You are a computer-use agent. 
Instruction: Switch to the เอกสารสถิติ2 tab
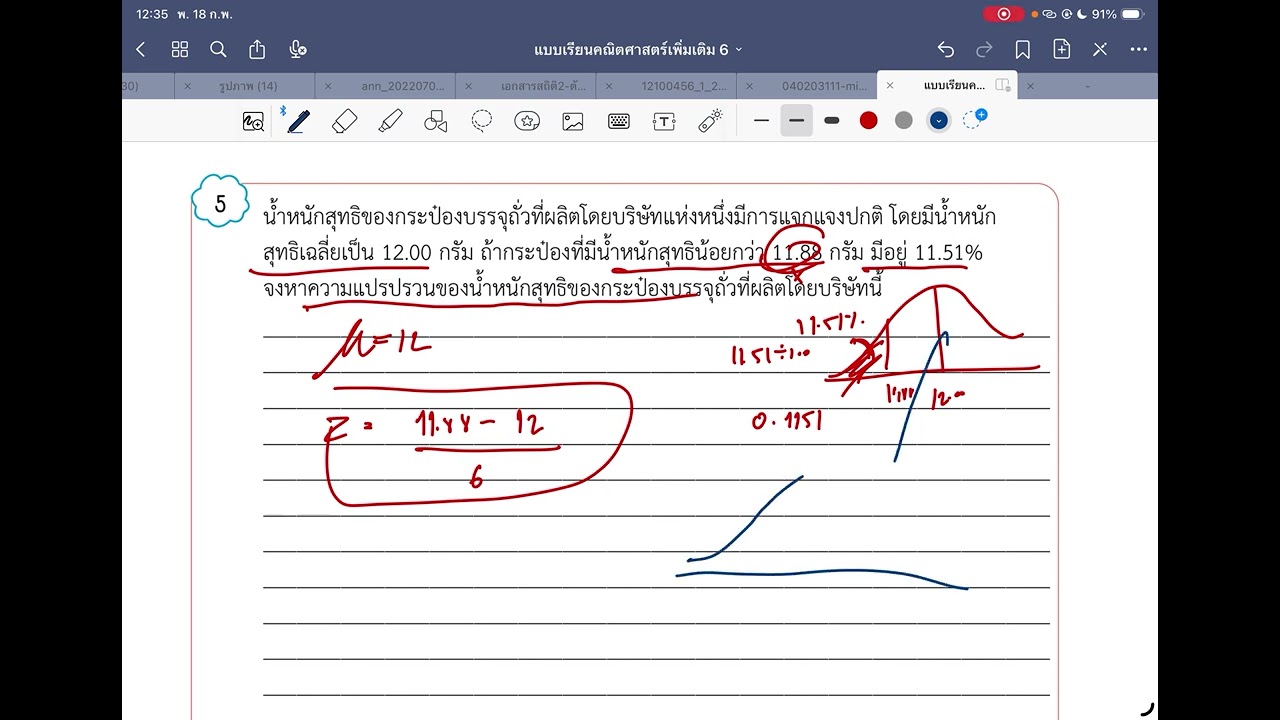click(541, 86)
